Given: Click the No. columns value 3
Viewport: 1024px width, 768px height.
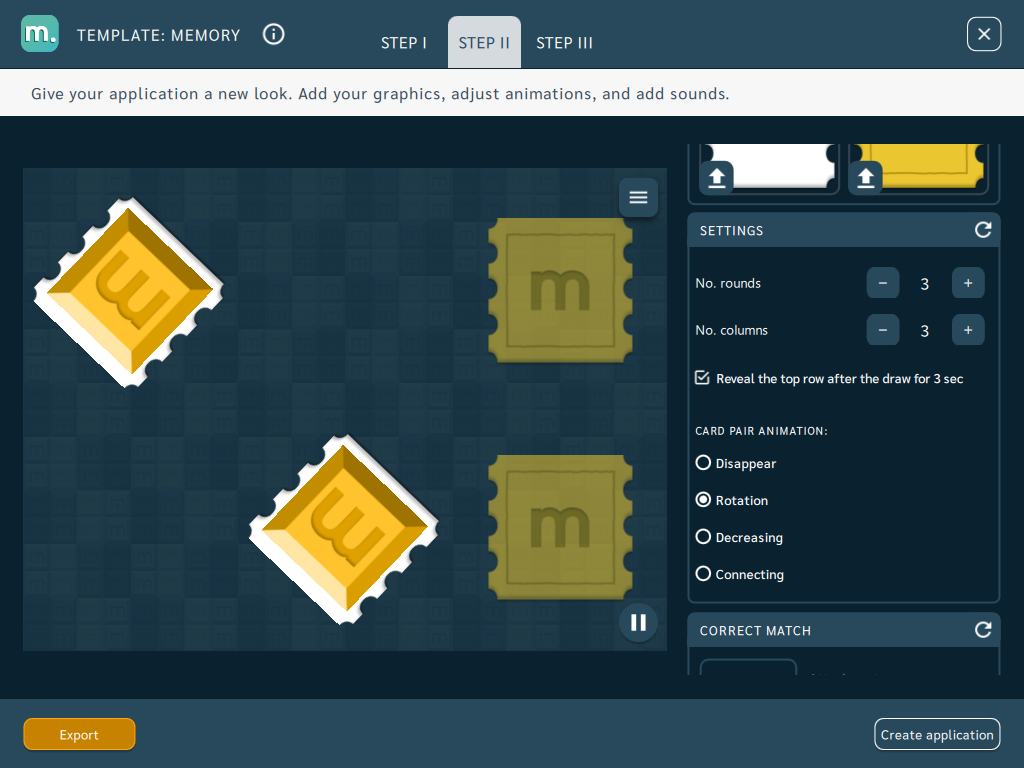Looking at the screenshot, I should (924, 331).
